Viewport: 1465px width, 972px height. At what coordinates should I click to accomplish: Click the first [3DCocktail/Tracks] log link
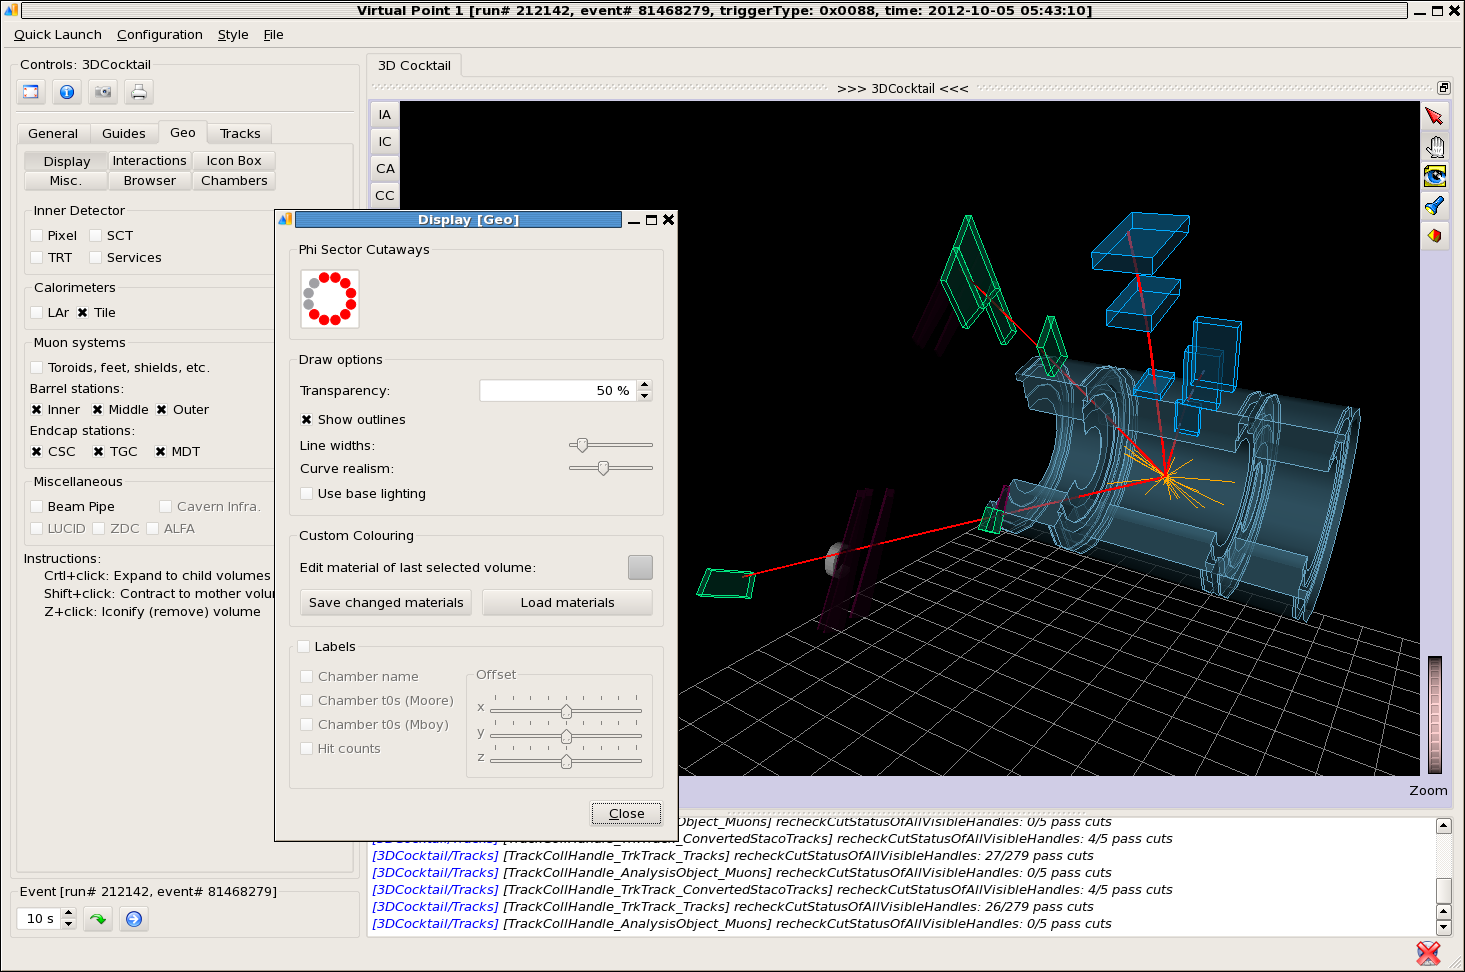click(435, 856)
